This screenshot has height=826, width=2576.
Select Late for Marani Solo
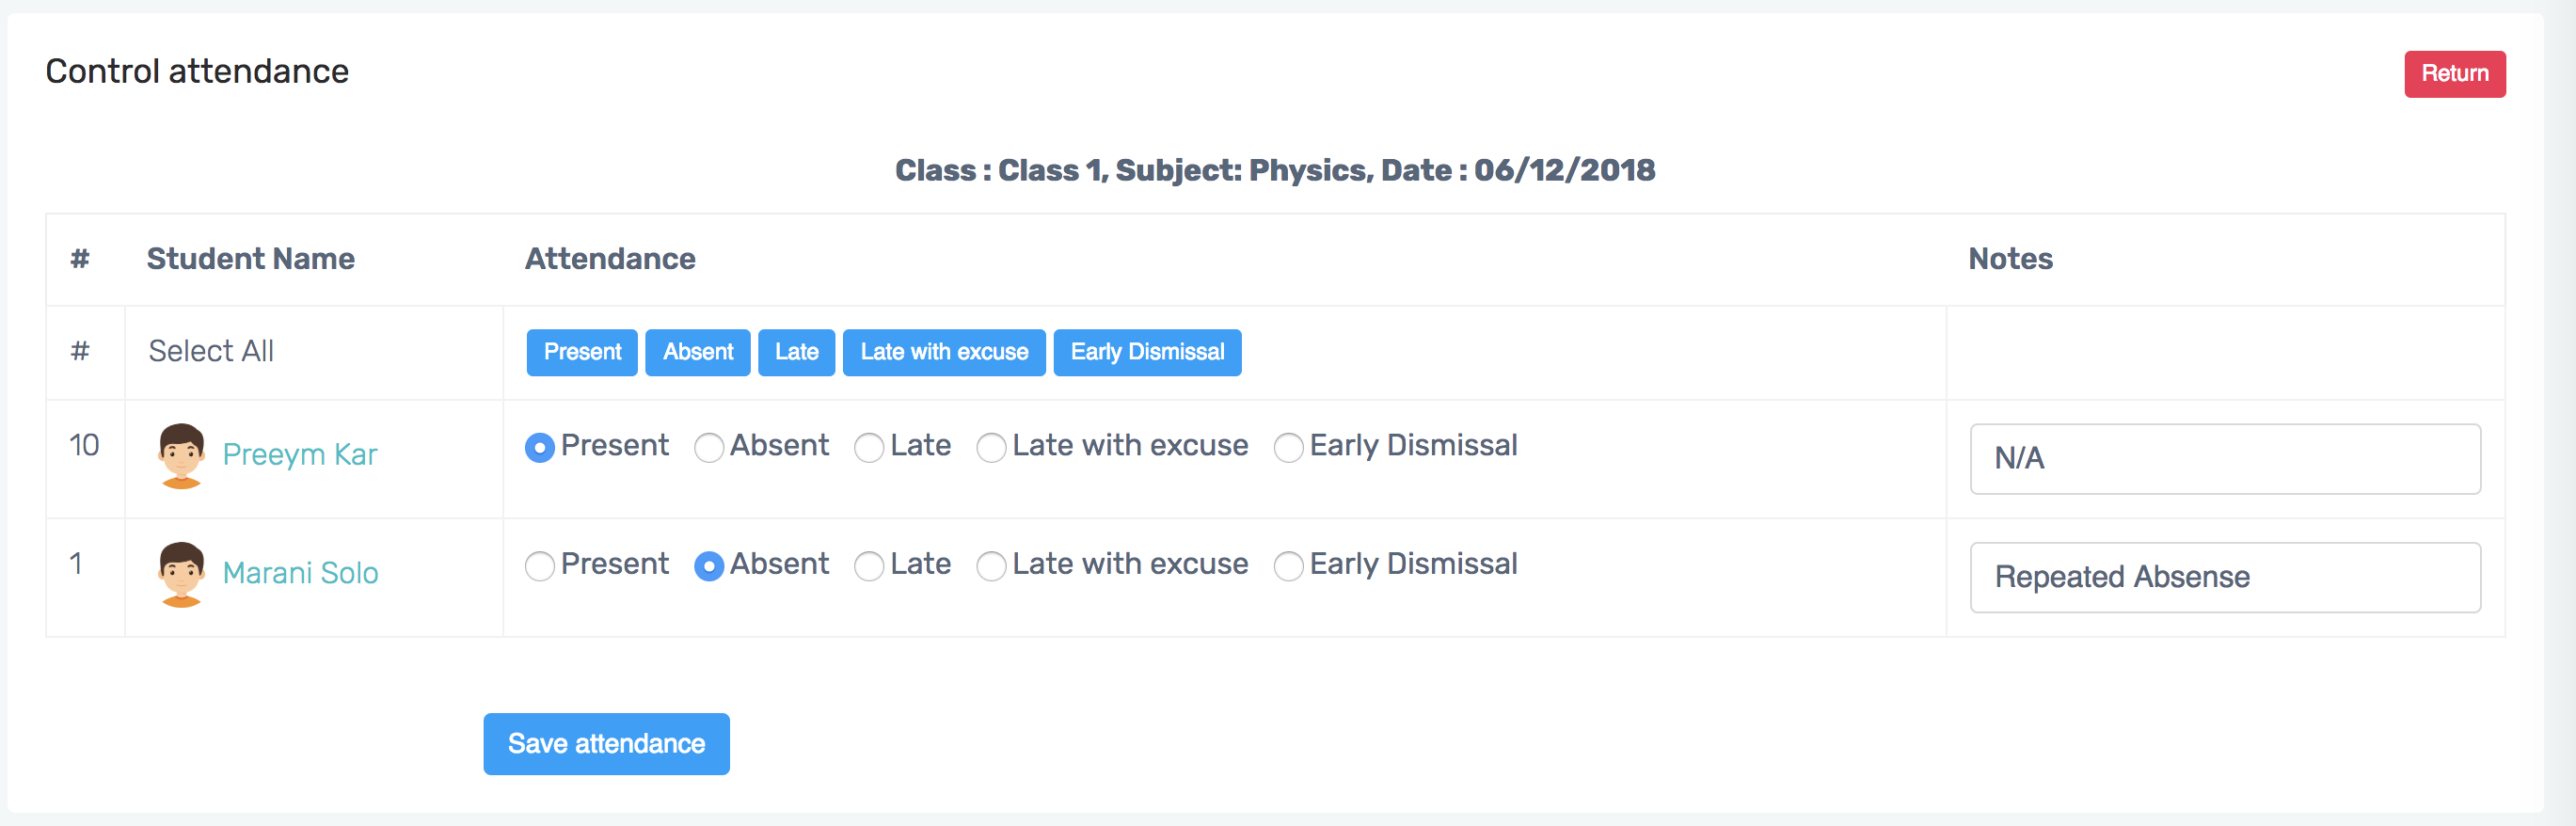tap(869, 566)
